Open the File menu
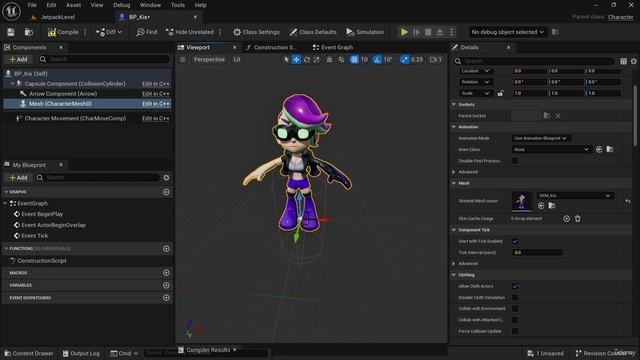640x360 pixels. point(32,5)
